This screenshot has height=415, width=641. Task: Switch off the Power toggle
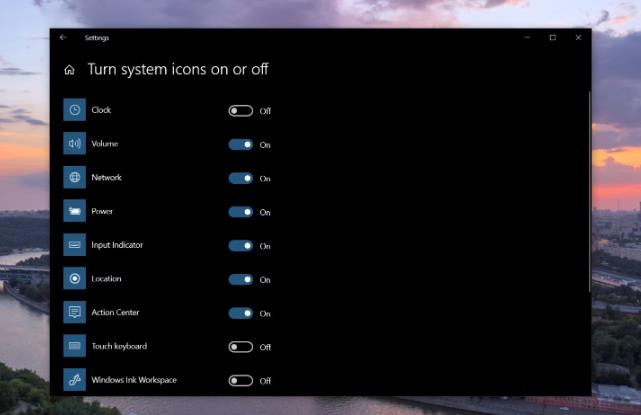click(x=241, y=212)
